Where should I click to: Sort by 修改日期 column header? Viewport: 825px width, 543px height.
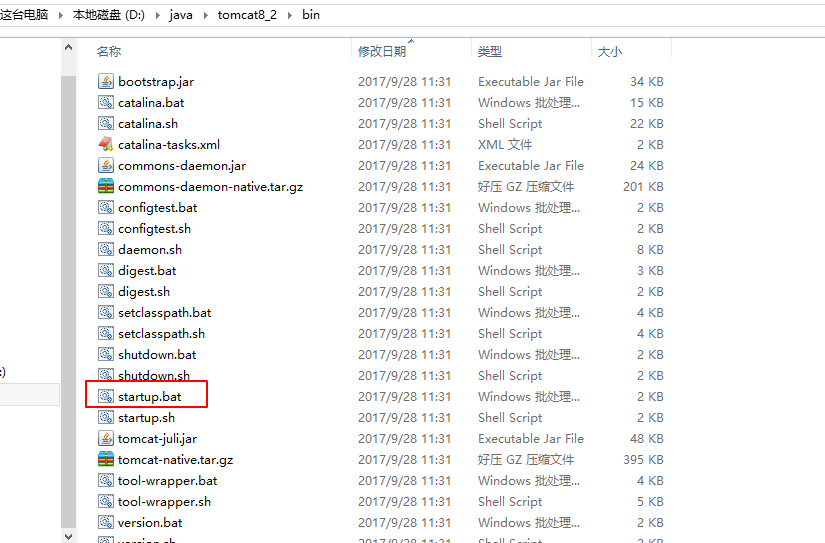382,51
